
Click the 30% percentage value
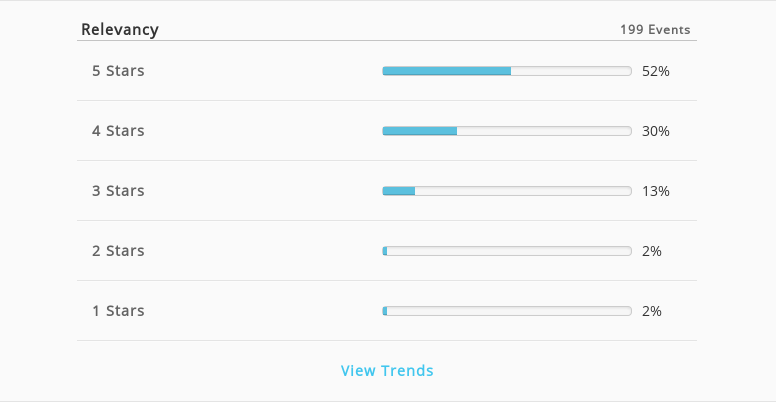click(x=656, y=131)
